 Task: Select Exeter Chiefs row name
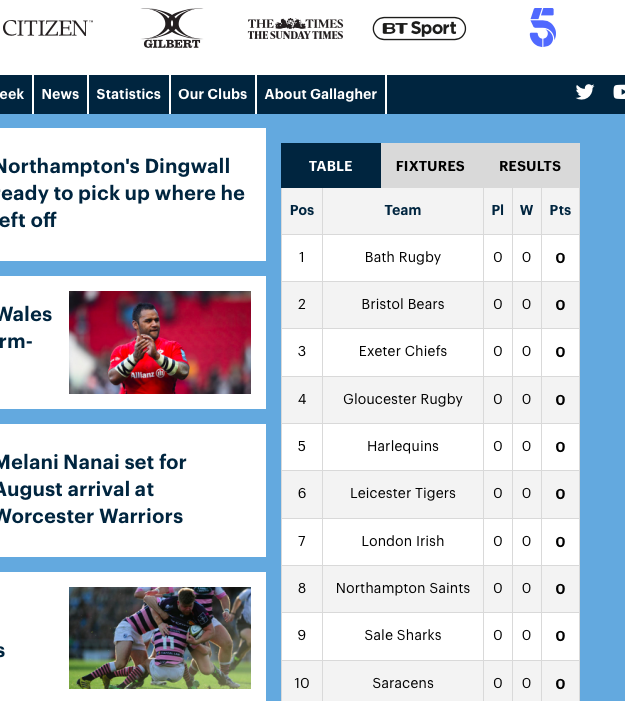403,351
